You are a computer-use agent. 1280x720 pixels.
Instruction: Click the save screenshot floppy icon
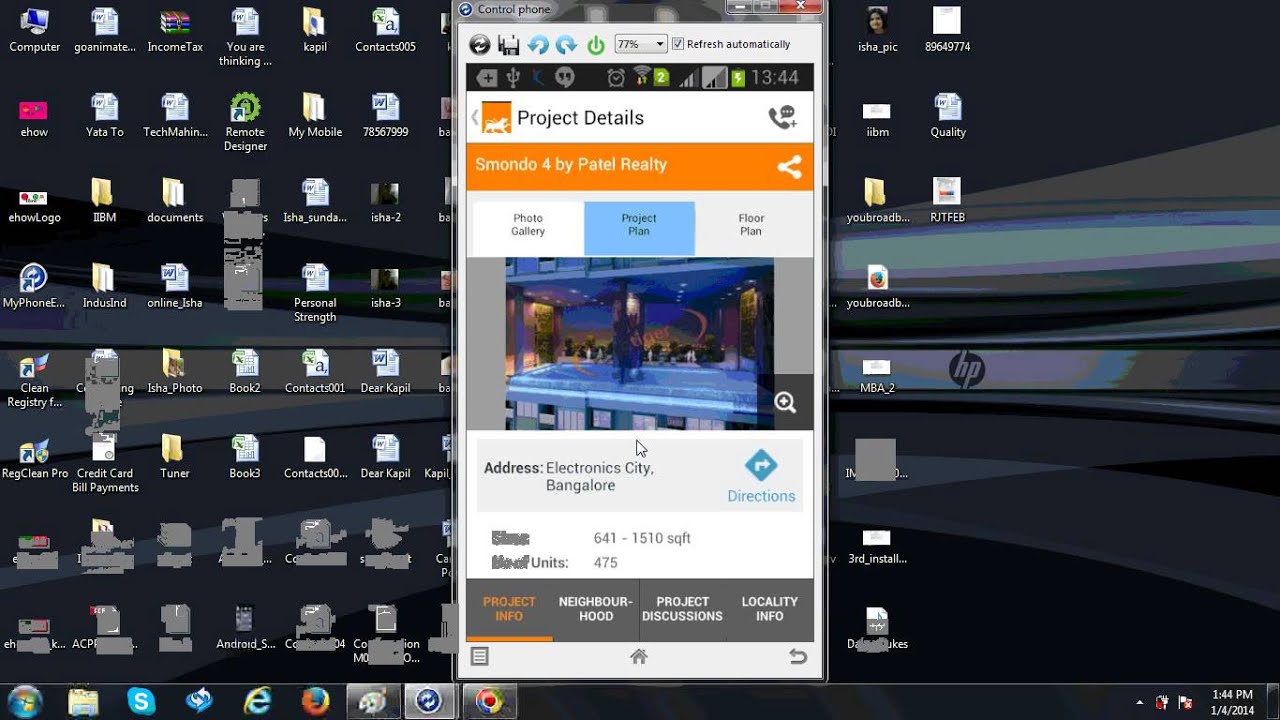pos(509,44)
